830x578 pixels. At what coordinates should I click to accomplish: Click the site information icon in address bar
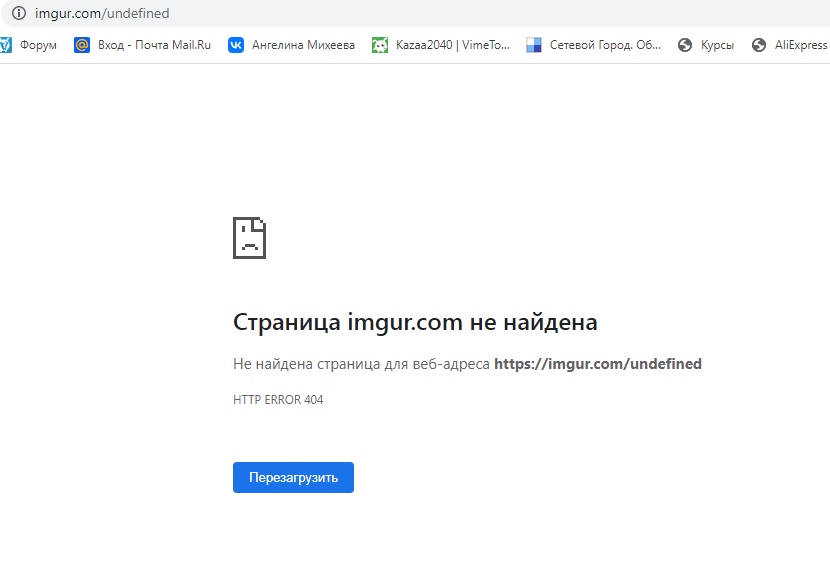(18, 14)
